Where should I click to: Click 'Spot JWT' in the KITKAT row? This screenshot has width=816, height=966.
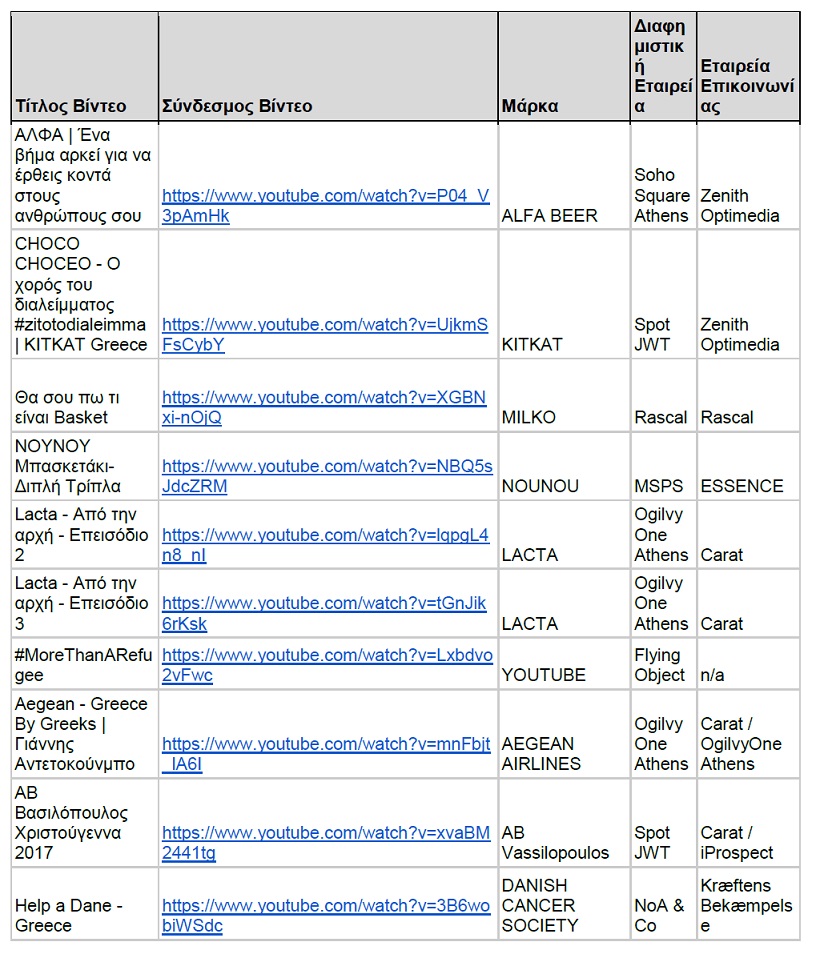click(652, 335)
